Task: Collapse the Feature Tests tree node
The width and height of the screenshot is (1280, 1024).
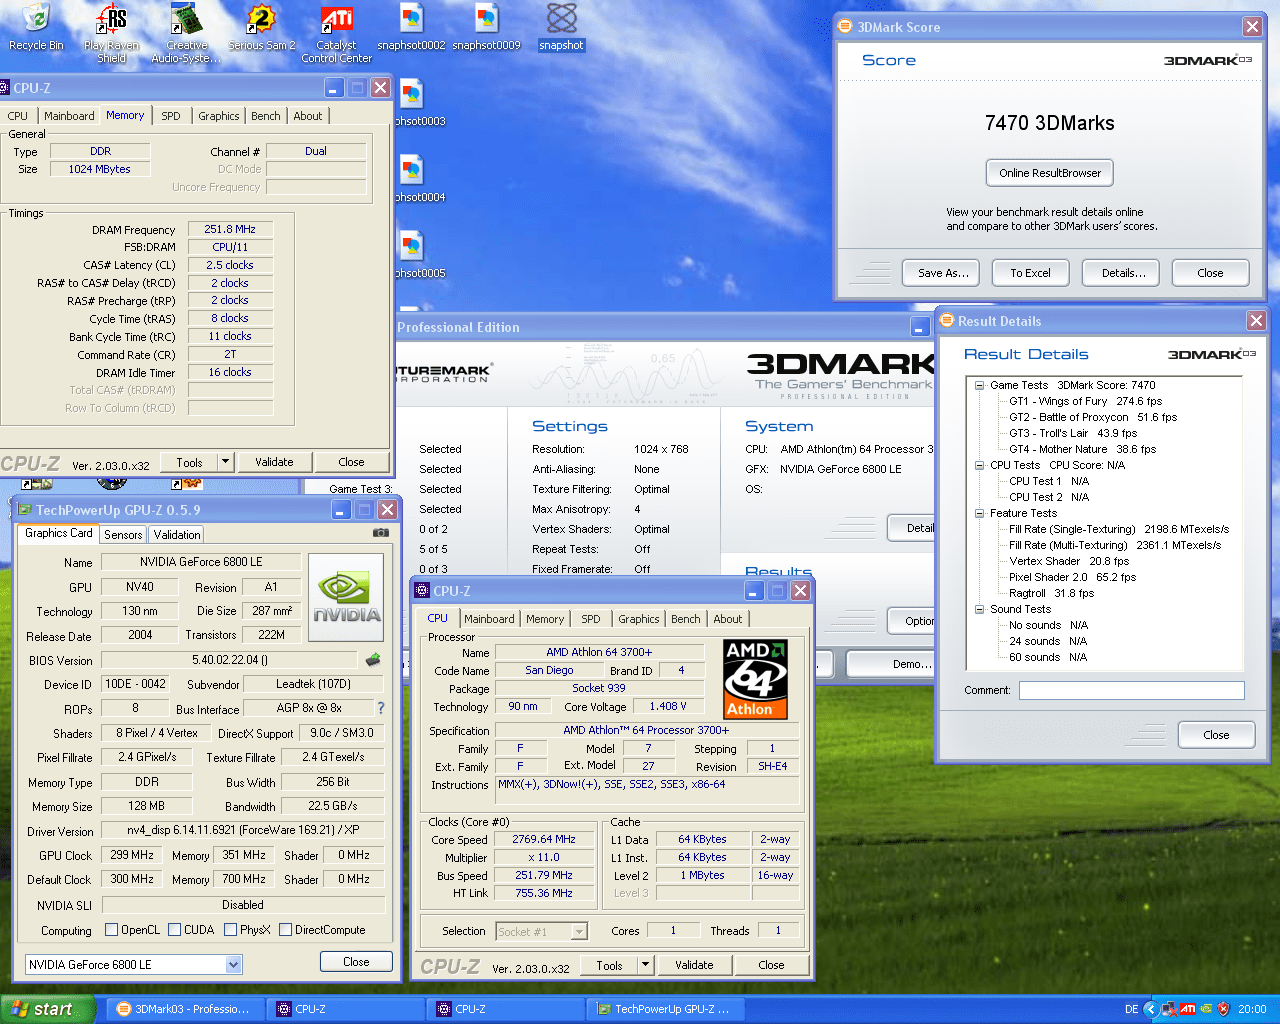Action: pos(980,513)
